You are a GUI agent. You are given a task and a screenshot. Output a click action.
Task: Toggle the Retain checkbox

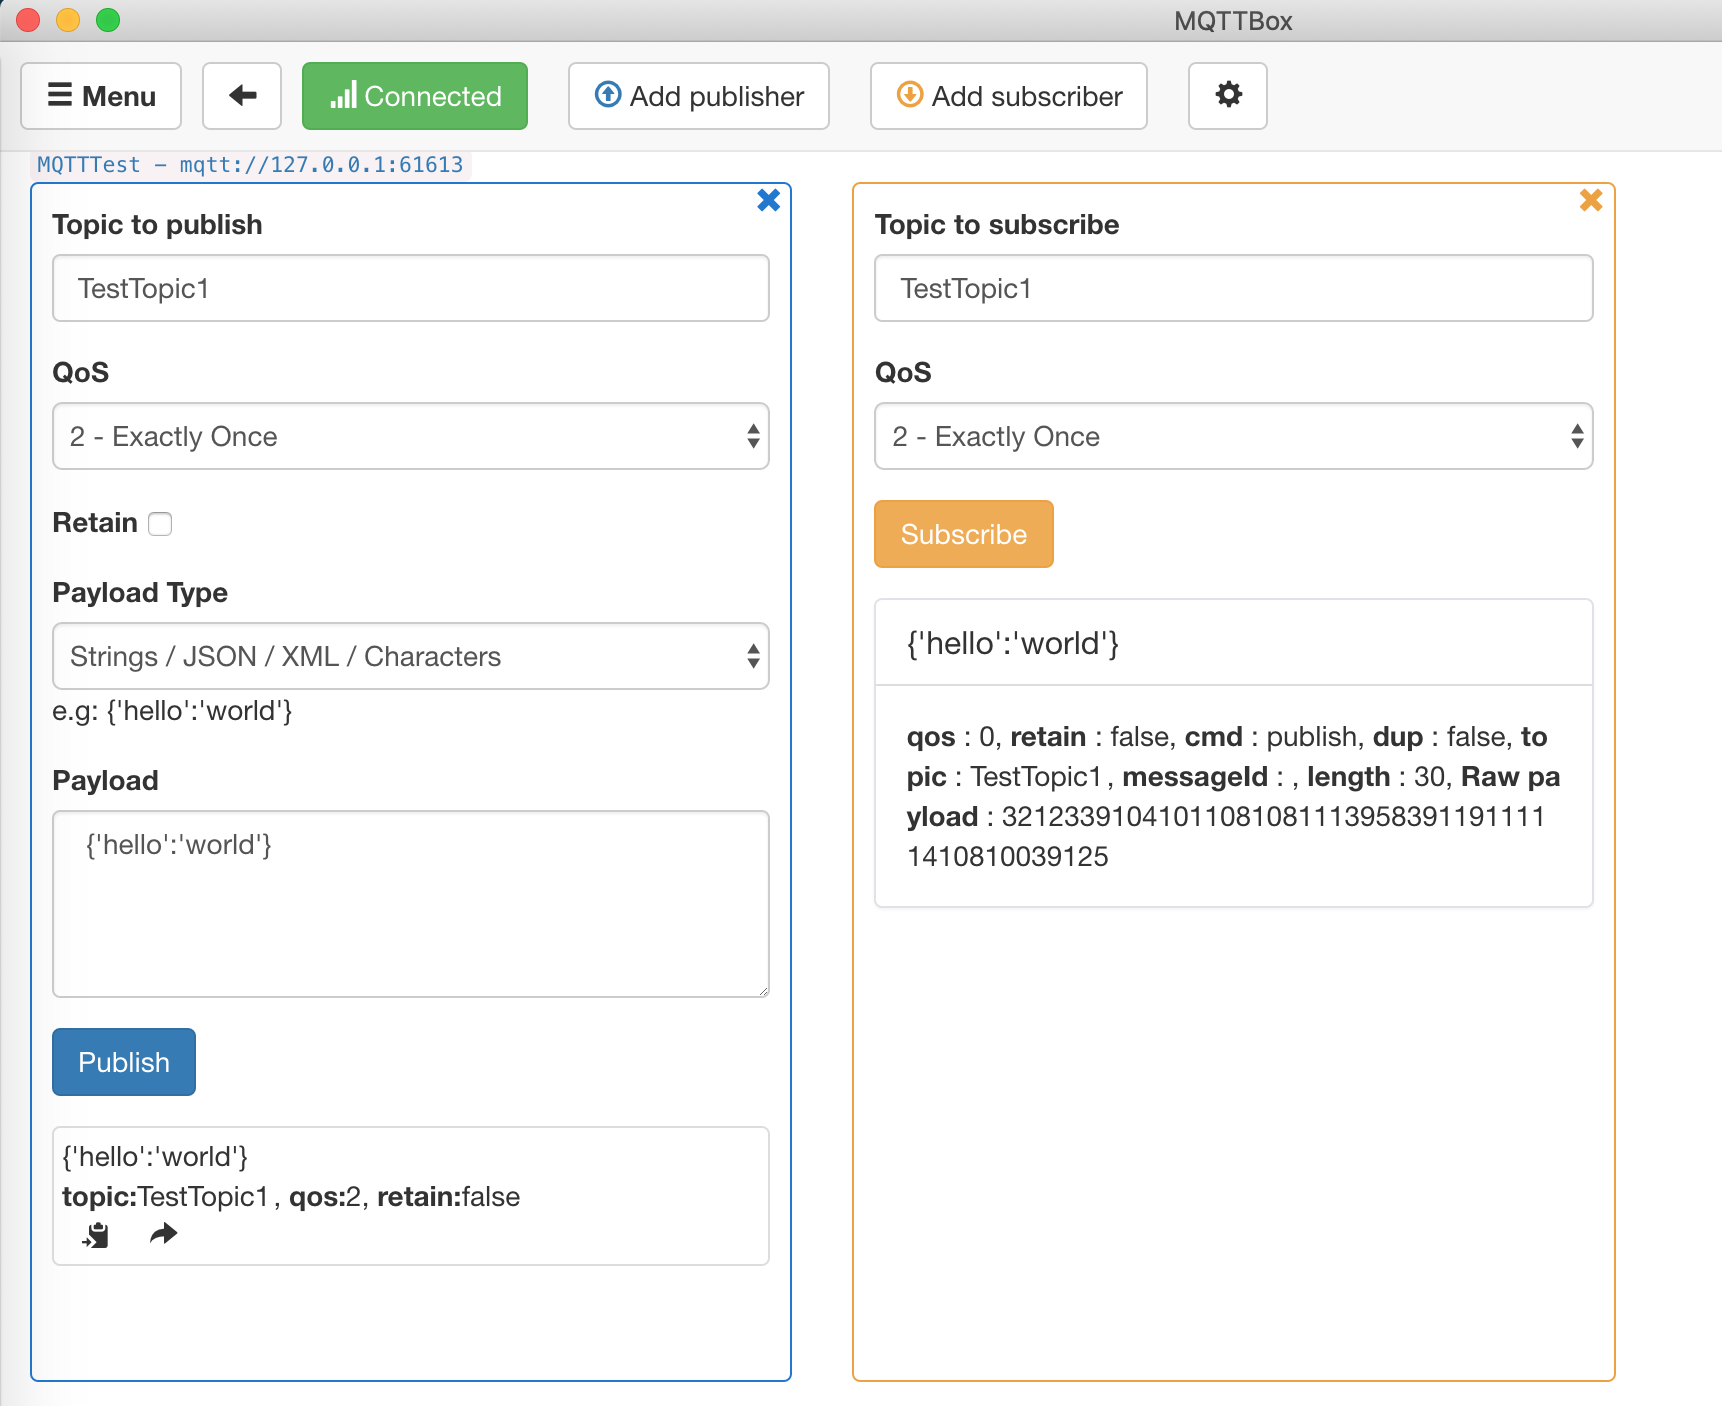coord(160,524)
